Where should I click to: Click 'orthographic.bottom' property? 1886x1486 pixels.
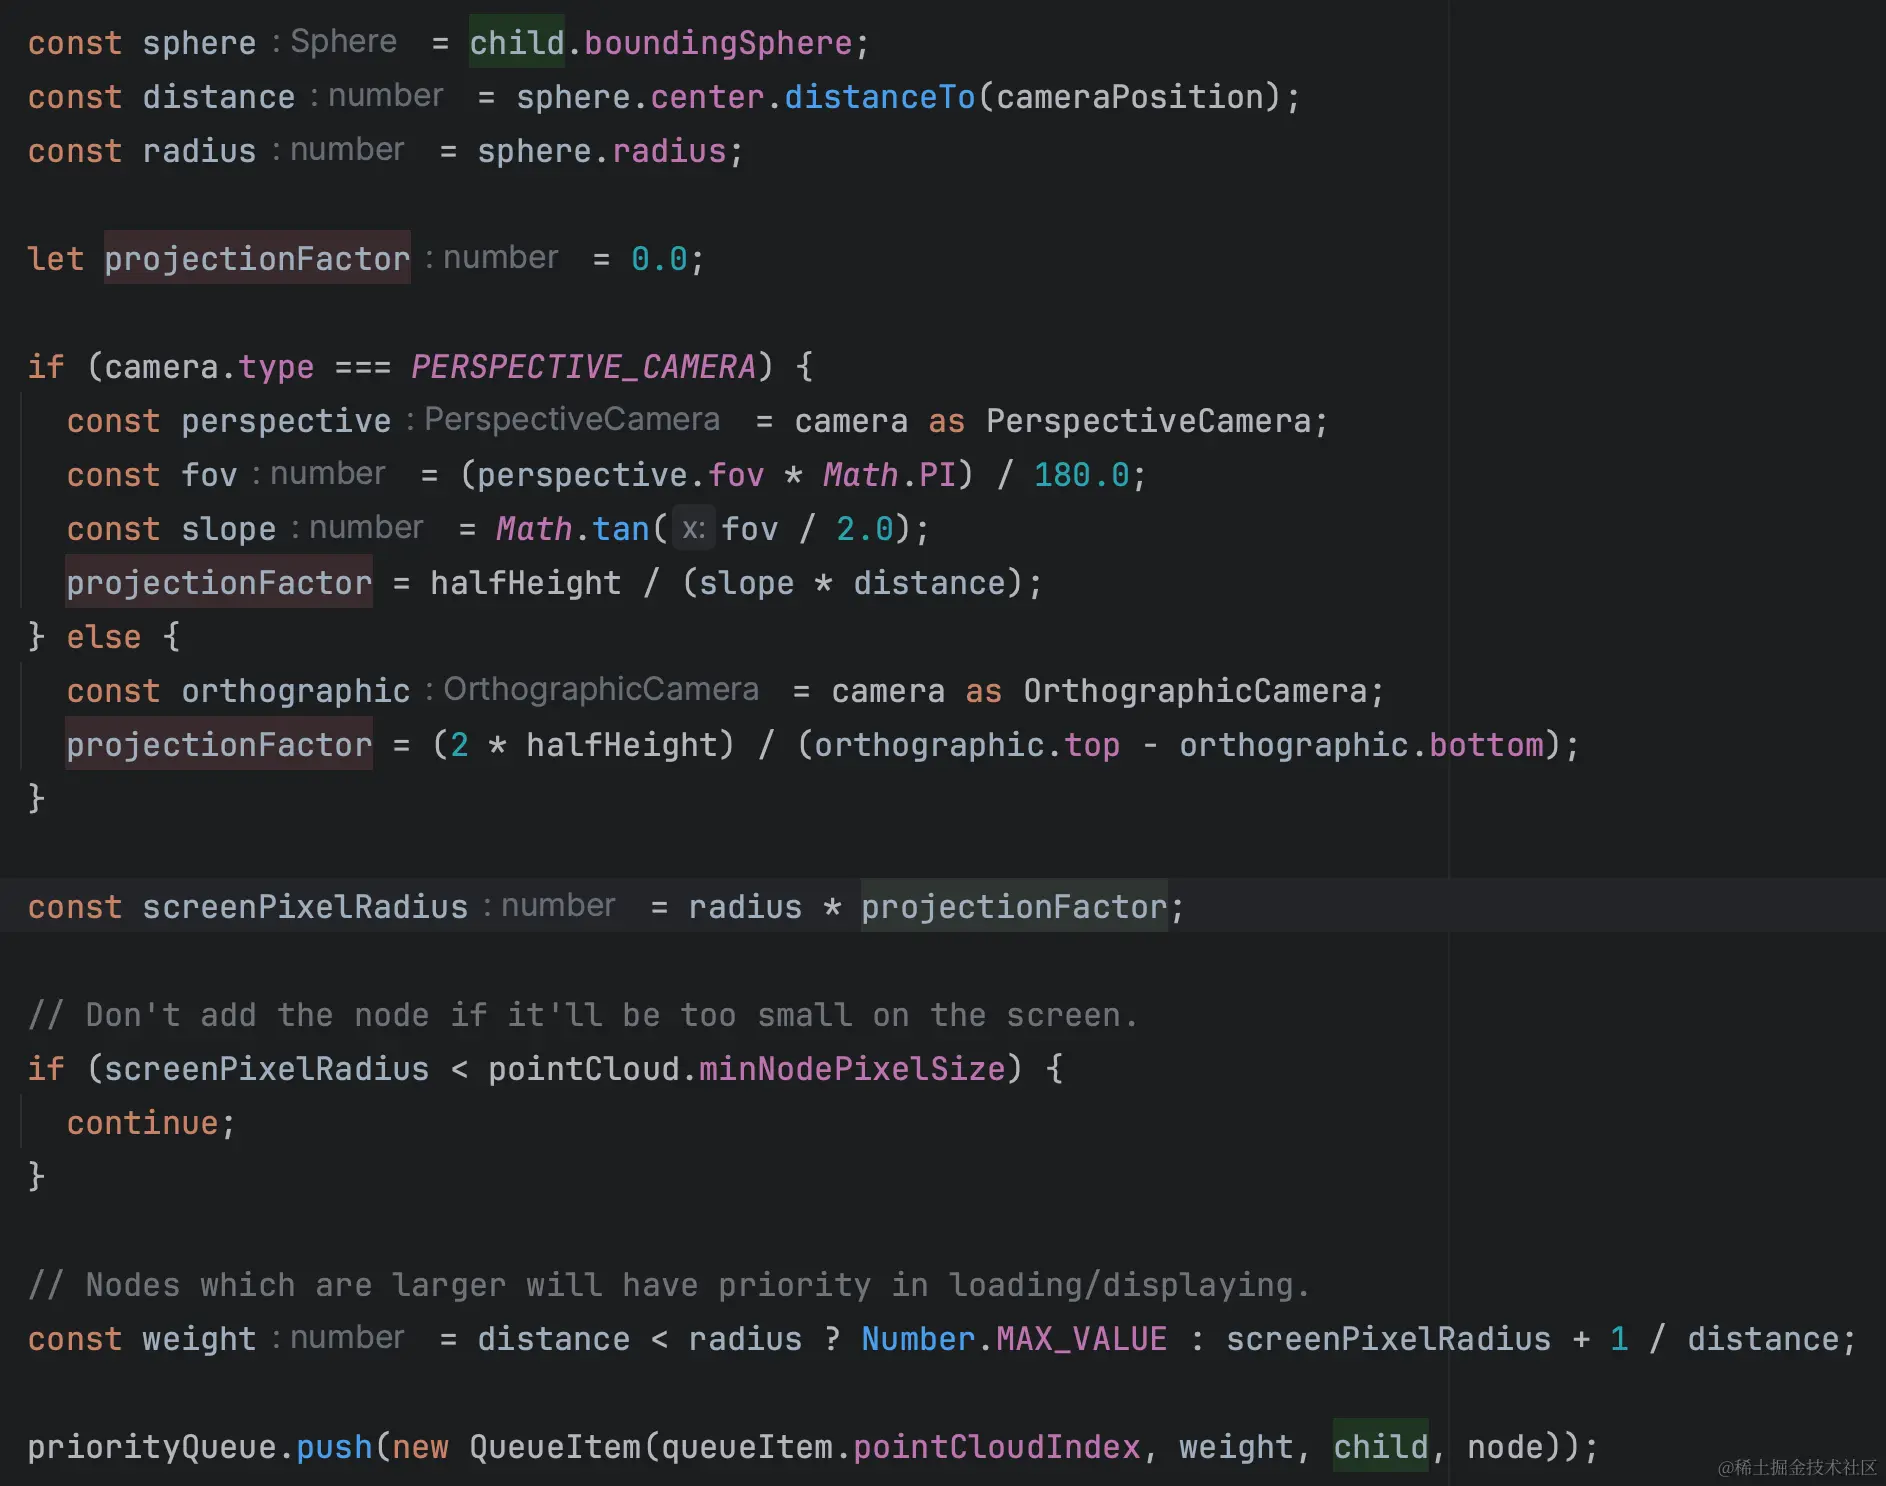point(1361,745)
